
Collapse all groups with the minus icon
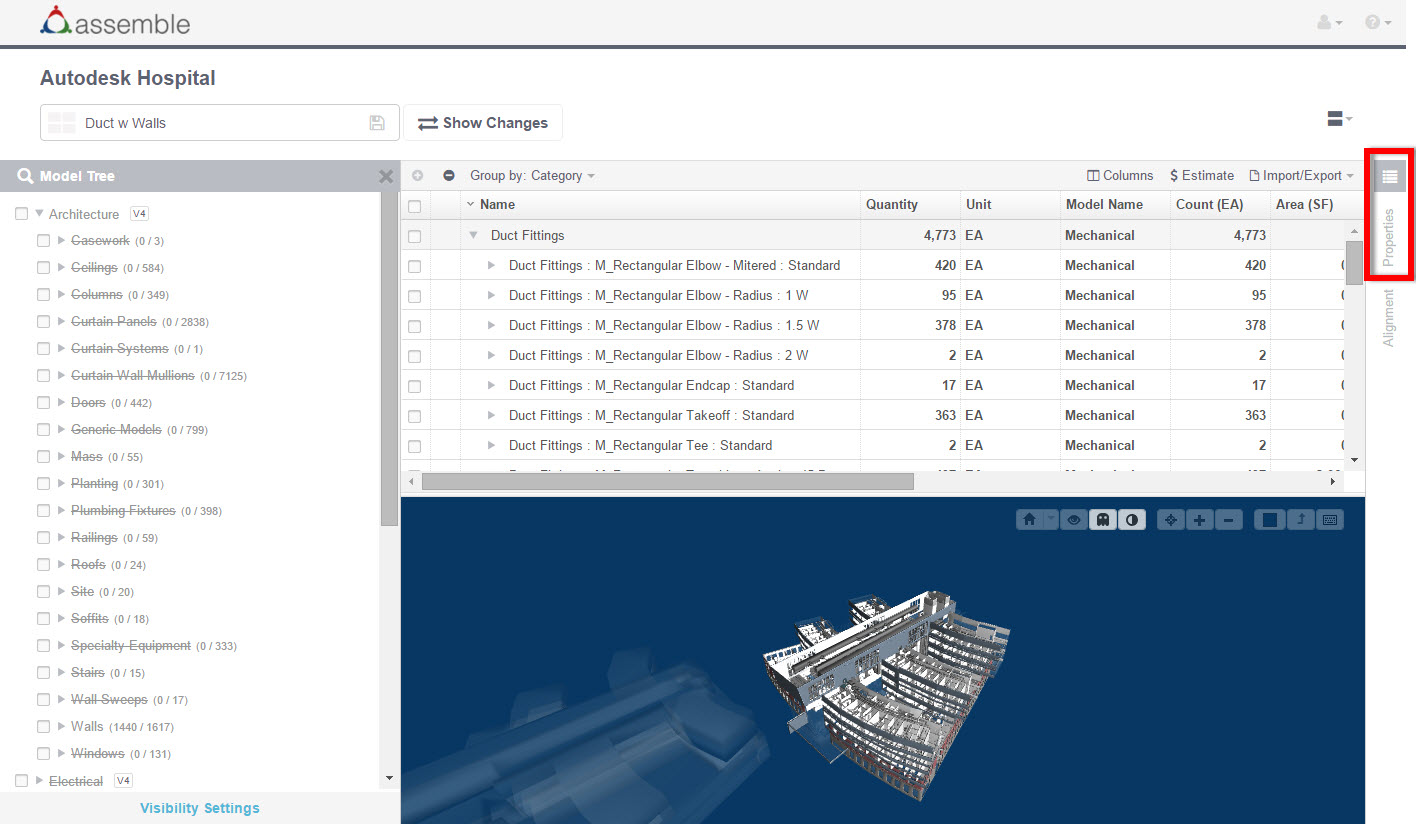click(449, 175)
